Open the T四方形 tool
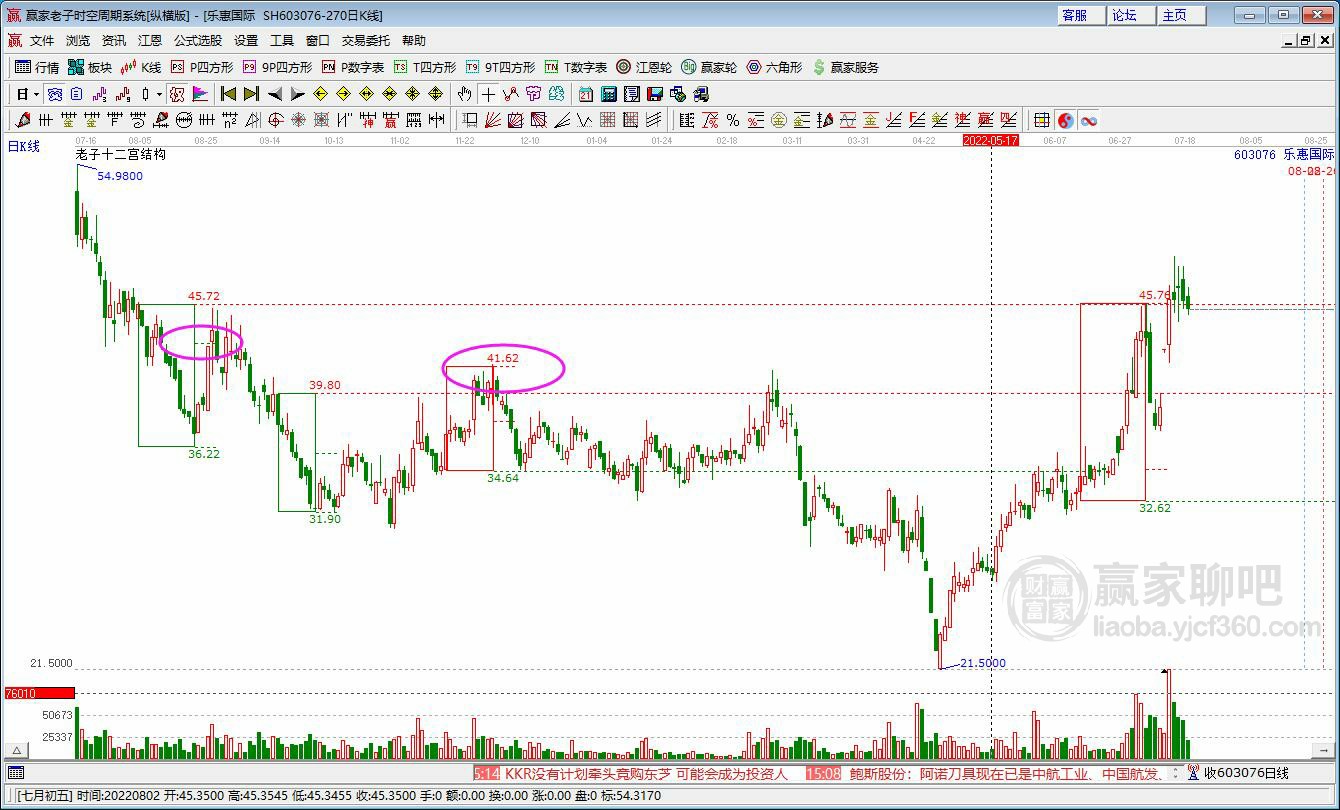Screen dimensions: 1340x810 [x=425, y=67]
